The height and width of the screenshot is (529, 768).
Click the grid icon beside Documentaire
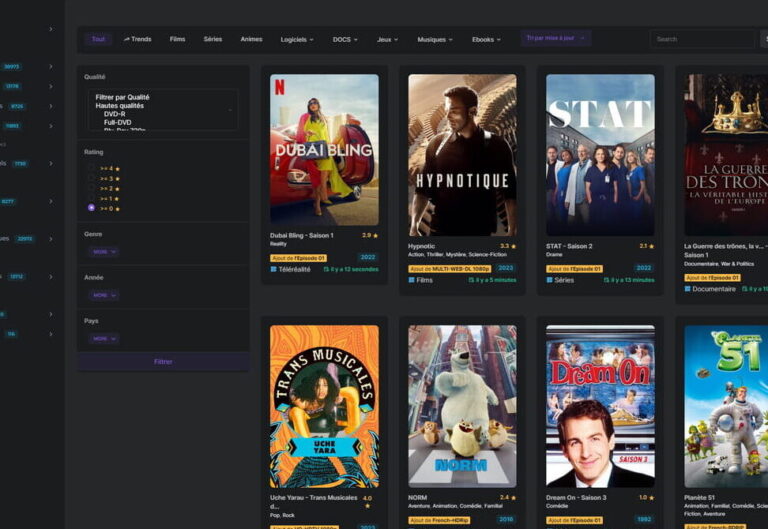click(688, 289)
